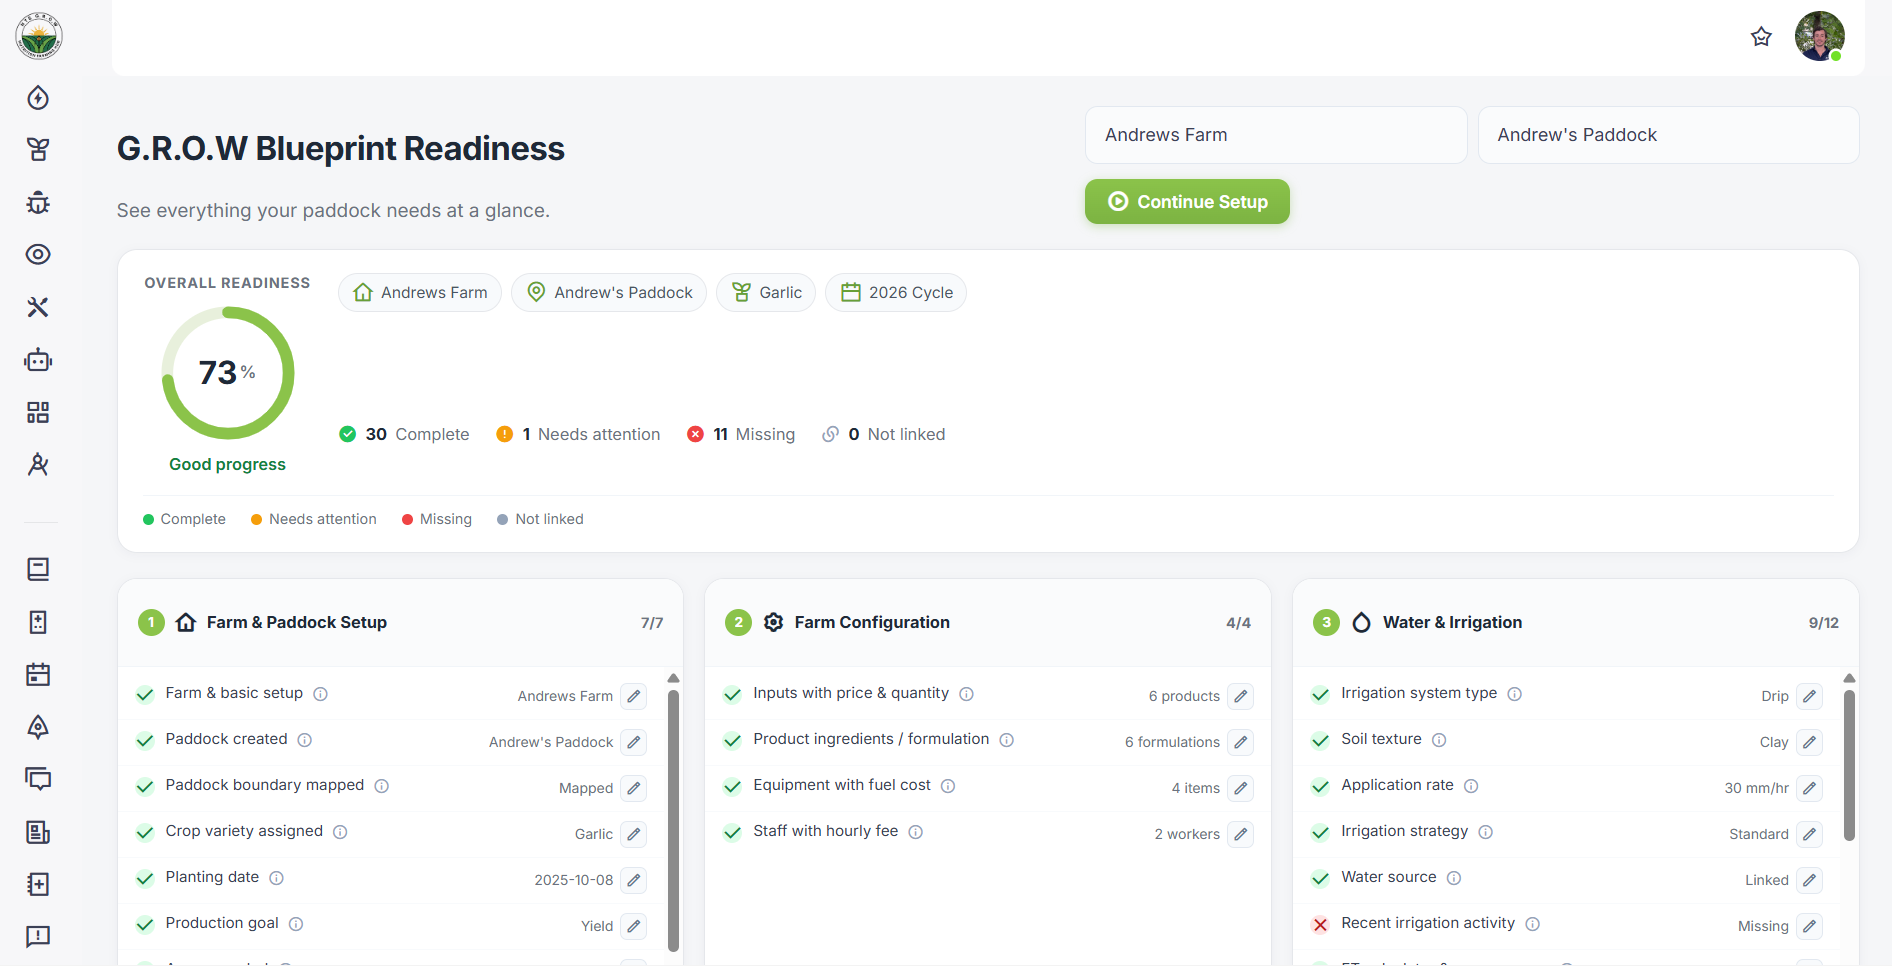Image resolution: width=1892 pixels, height=966 pixels.
Task: Open the Andrew's Paddock selector dropdown
Action: click(x=1668, y=135)
